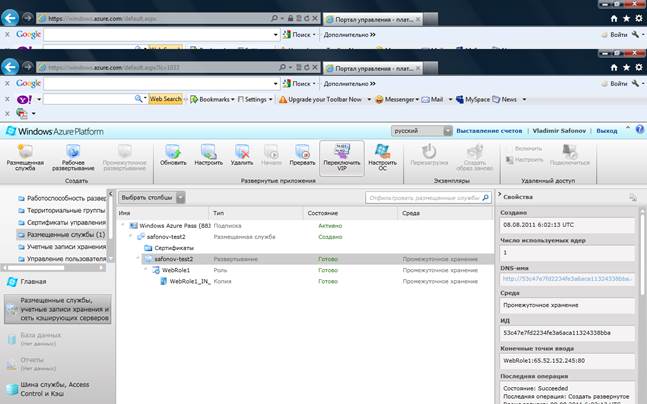The height and width of the screenshot is (404, 647).
Task: Go back in the rear browser window
Action: pyautogui.click(x=10, y=18)
